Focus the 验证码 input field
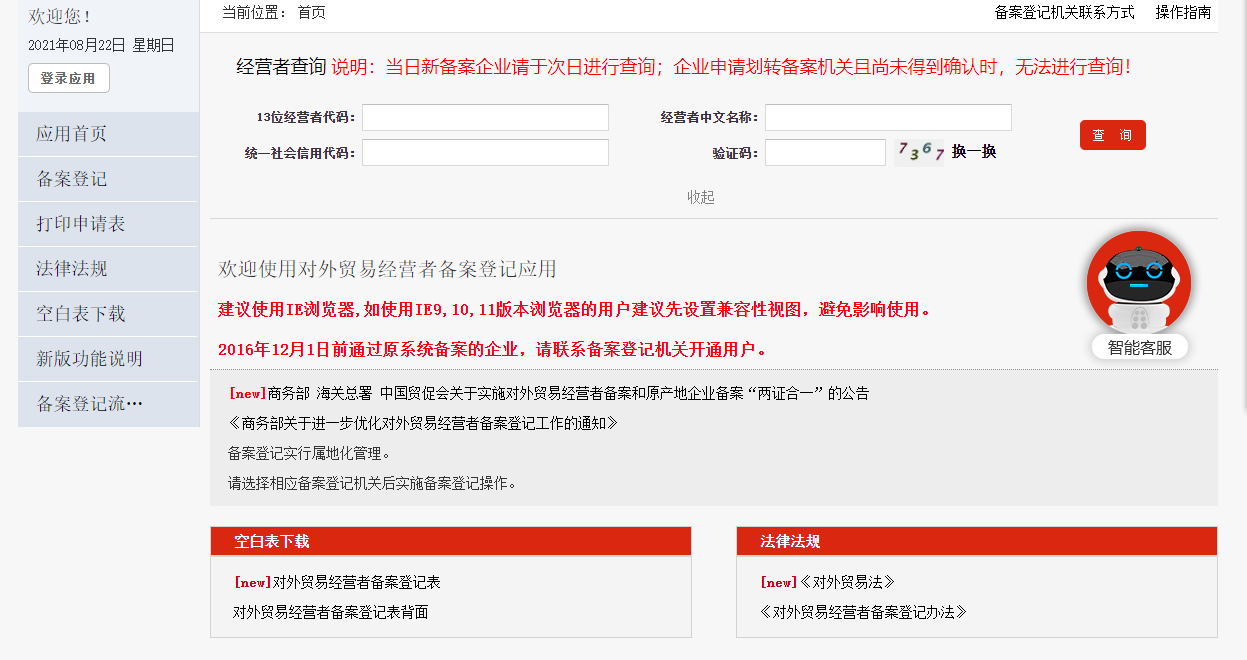1247x660 pixels. click(x=825, y=153)
